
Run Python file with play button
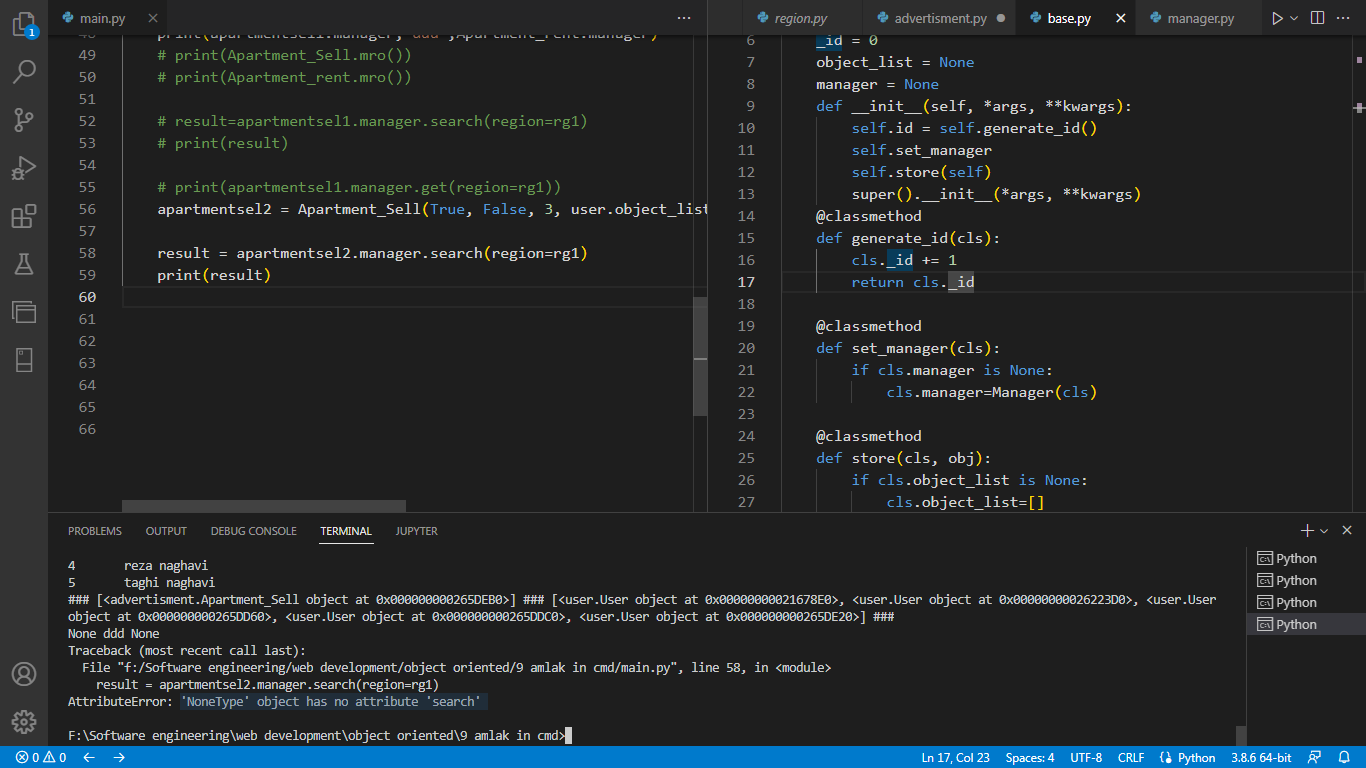tap(1277, 18)
